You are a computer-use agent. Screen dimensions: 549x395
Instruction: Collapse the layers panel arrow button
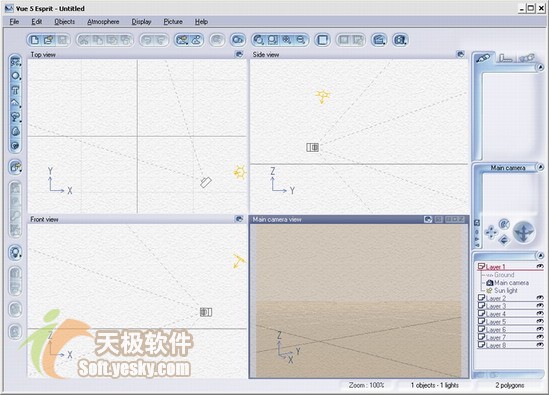pyautogui.click(x=540, y=255)
